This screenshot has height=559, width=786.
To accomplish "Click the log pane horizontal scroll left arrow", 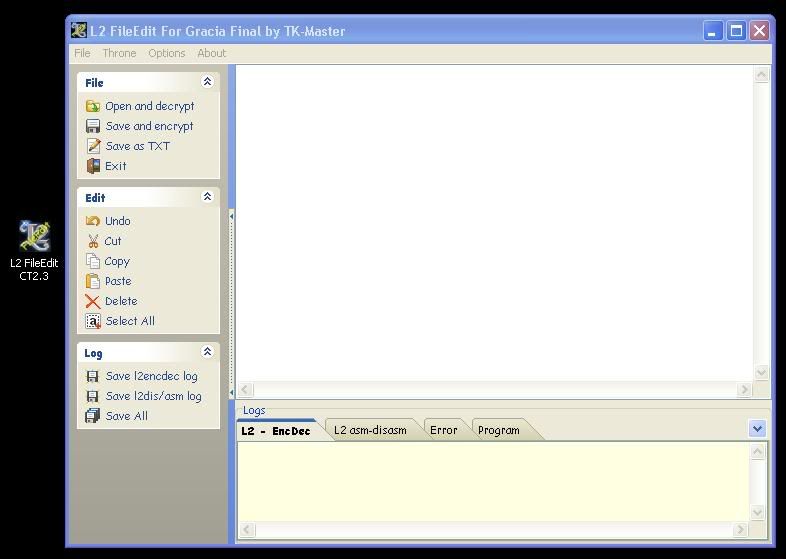I will point(248,529).
